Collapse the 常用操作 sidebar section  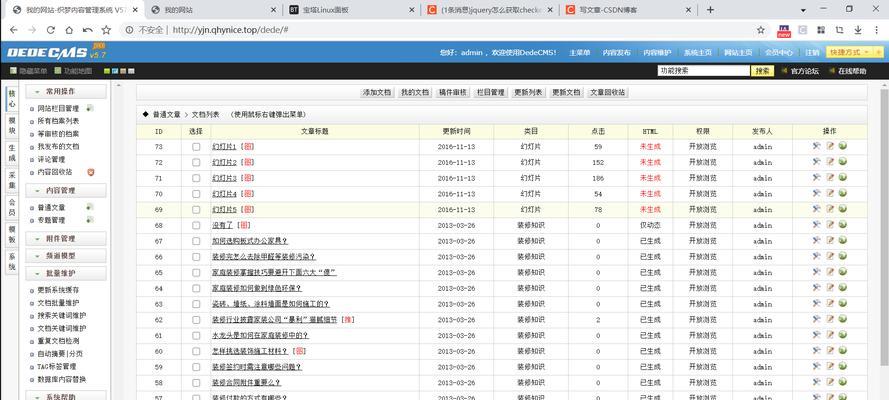point(66,91)
